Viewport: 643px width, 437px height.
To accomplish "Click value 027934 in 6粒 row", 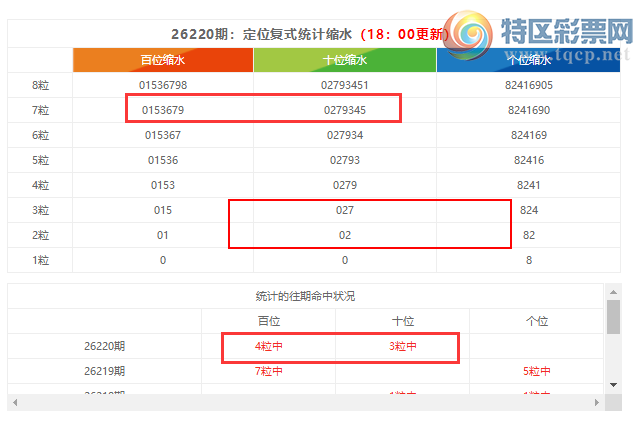I will click(345, 135).
